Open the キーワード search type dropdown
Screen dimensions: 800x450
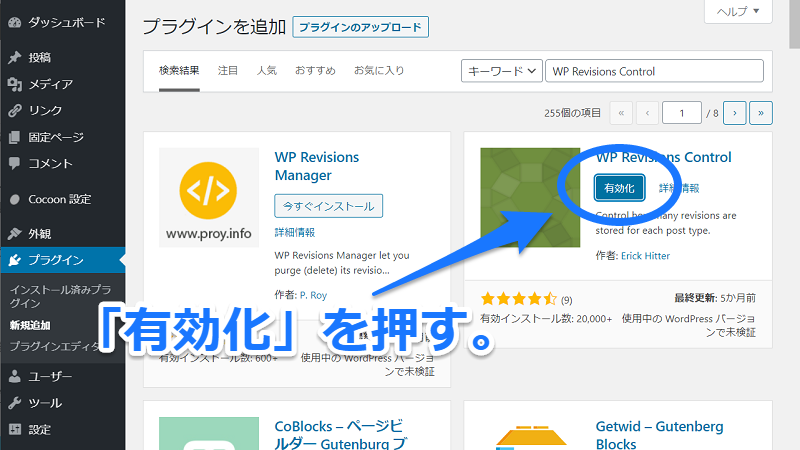pos(501,71)
